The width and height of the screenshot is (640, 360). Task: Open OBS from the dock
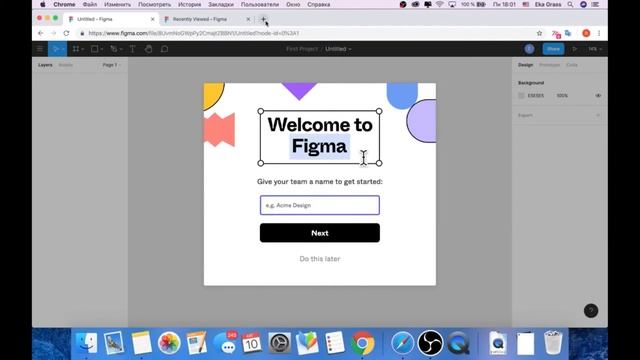point(430,343)
